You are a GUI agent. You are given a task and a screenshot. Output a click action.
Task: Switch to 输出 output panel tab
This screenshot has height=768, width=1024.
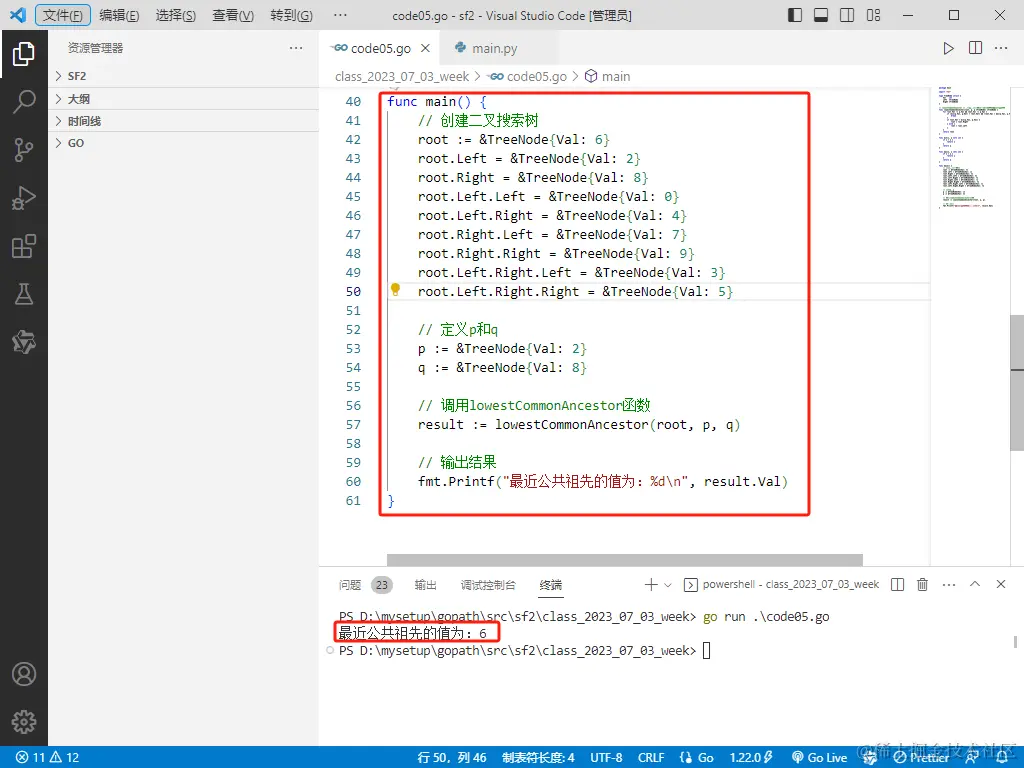(x=425, y=584)
